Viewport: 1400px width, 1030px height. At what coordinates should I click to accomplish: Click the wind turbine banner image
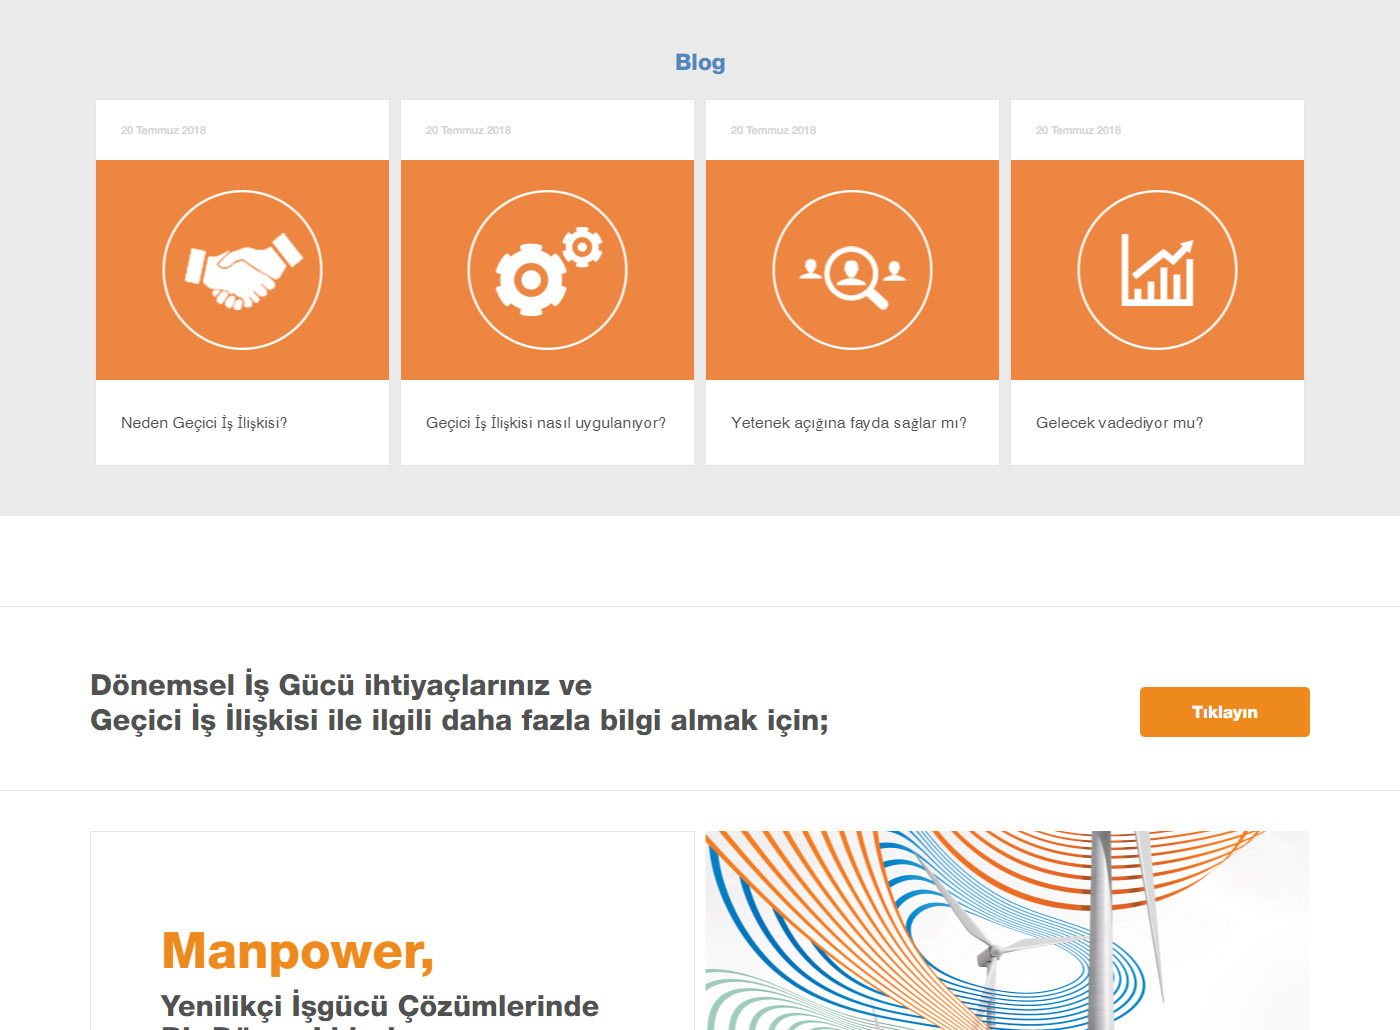pyautogui.click(x=1007, y=929)
